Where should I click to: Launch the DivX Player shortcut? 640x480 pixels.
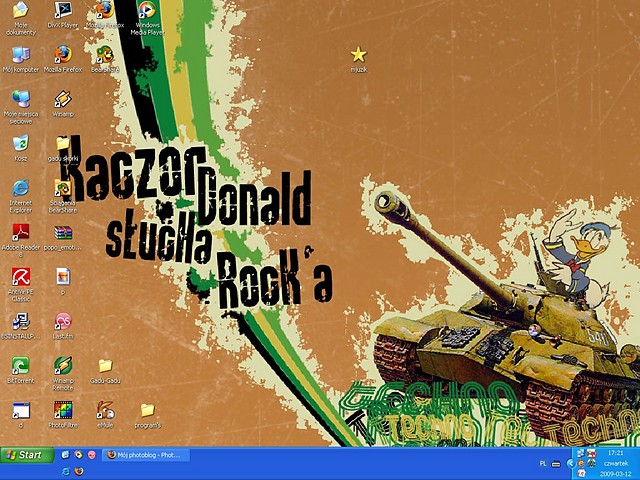click(x=63, y=15)
